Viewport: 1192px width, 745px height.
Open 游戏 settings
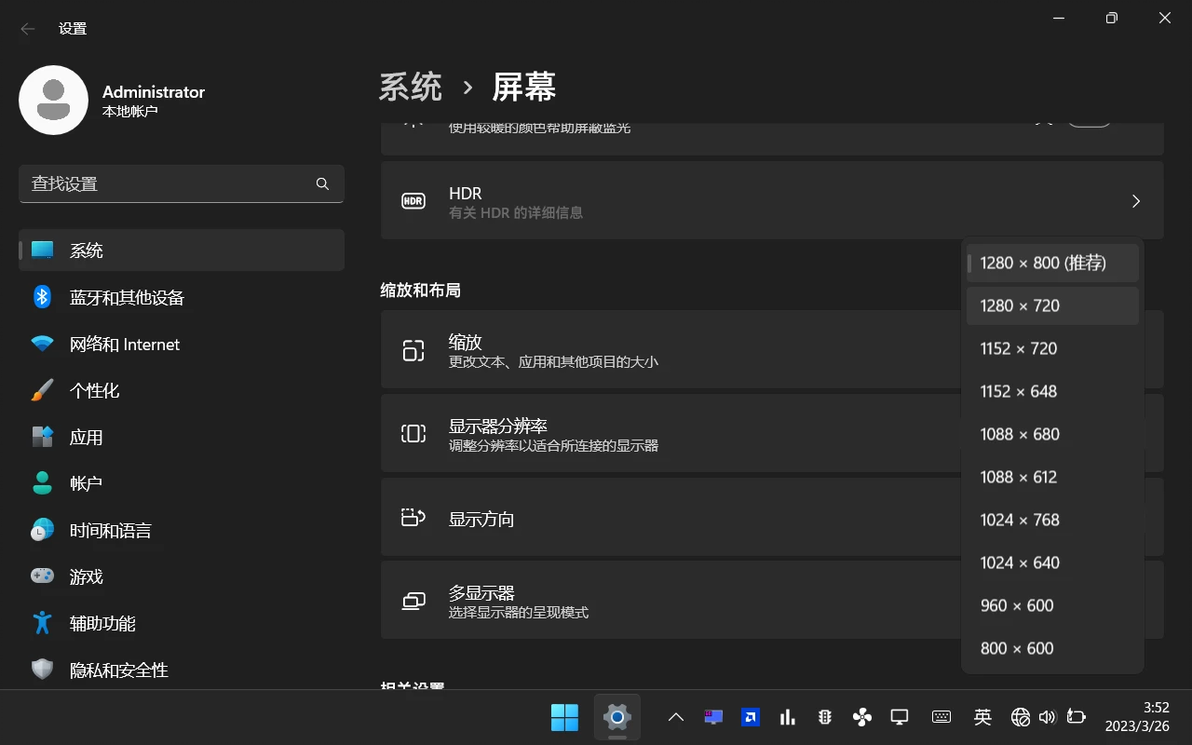(181, 577)
